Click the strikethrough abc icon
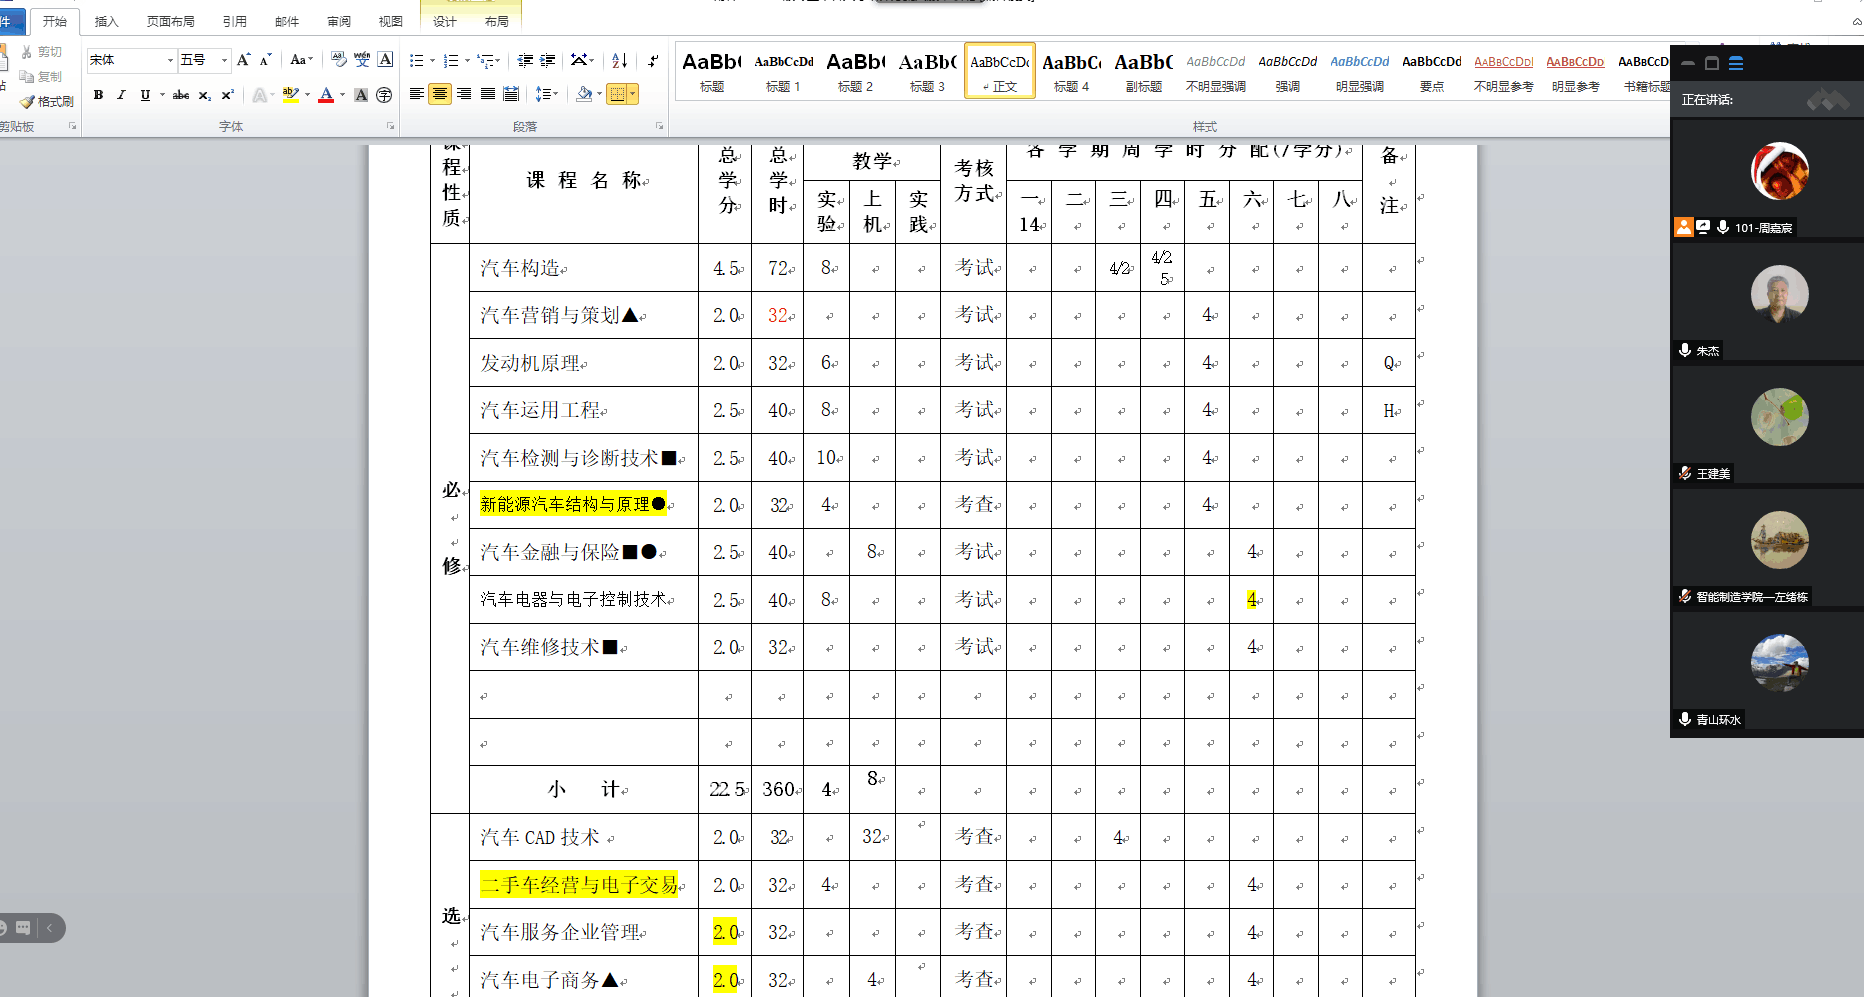Image resolution: width=1864 pixels, height=997 pixels. 181,95
